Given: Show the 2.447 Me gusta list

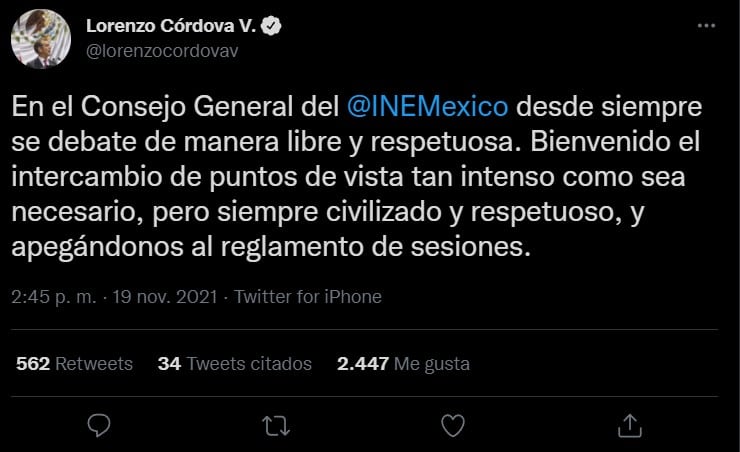Looking at the screenshot, I should 404,364.
